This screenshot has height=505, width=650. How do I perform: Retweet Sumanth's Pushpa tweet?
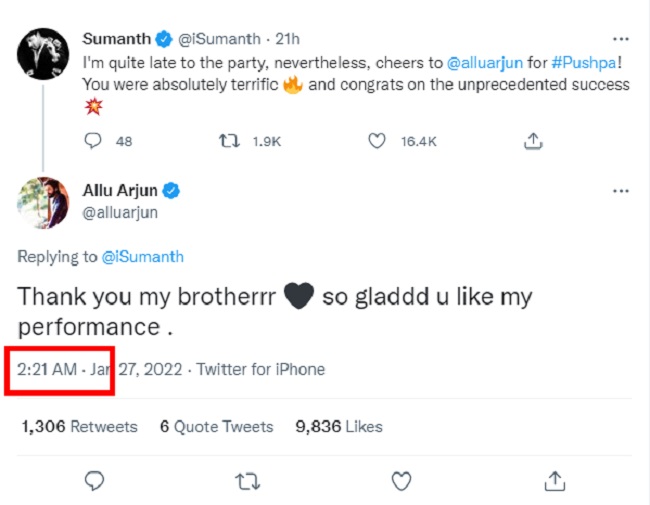229,141
